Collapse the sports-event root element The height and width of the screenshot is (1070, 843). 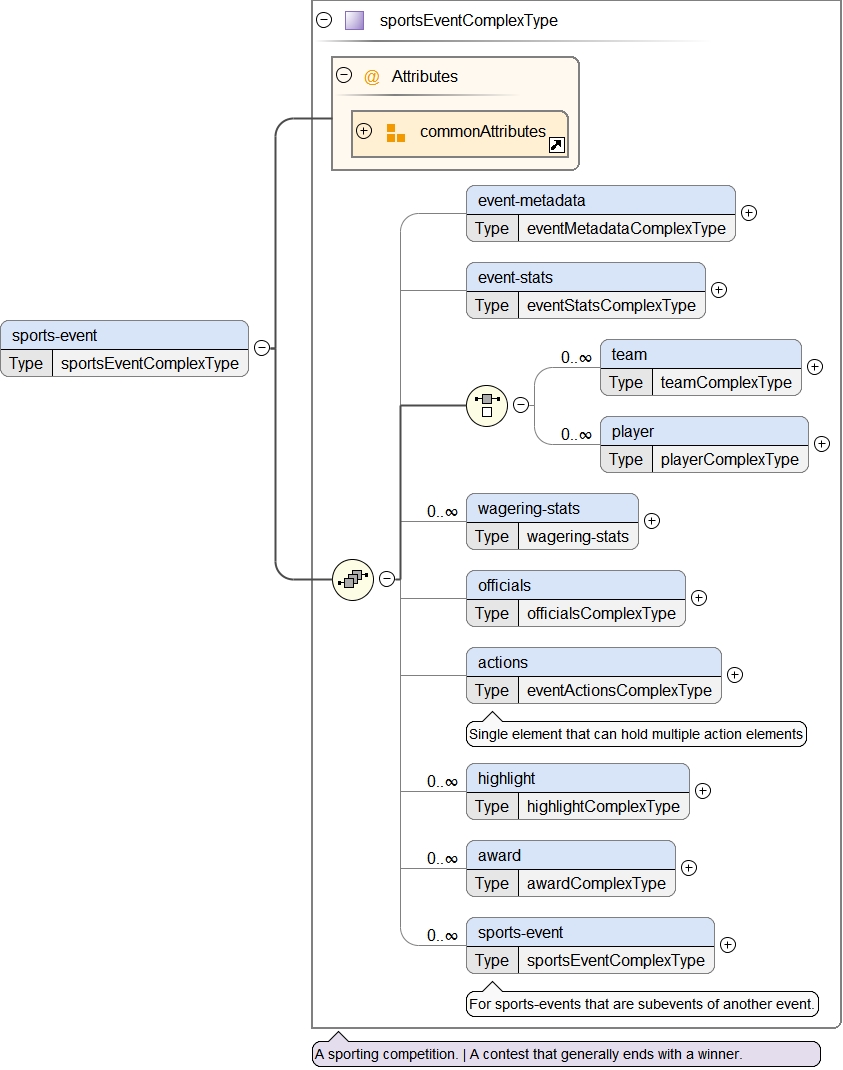(262, 348)
